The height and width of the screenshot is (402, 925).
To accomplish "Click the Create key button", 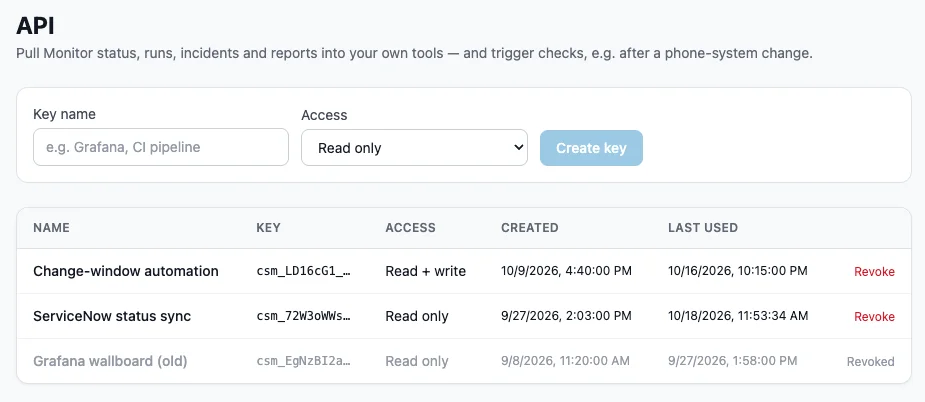I will tap(591, 148).
